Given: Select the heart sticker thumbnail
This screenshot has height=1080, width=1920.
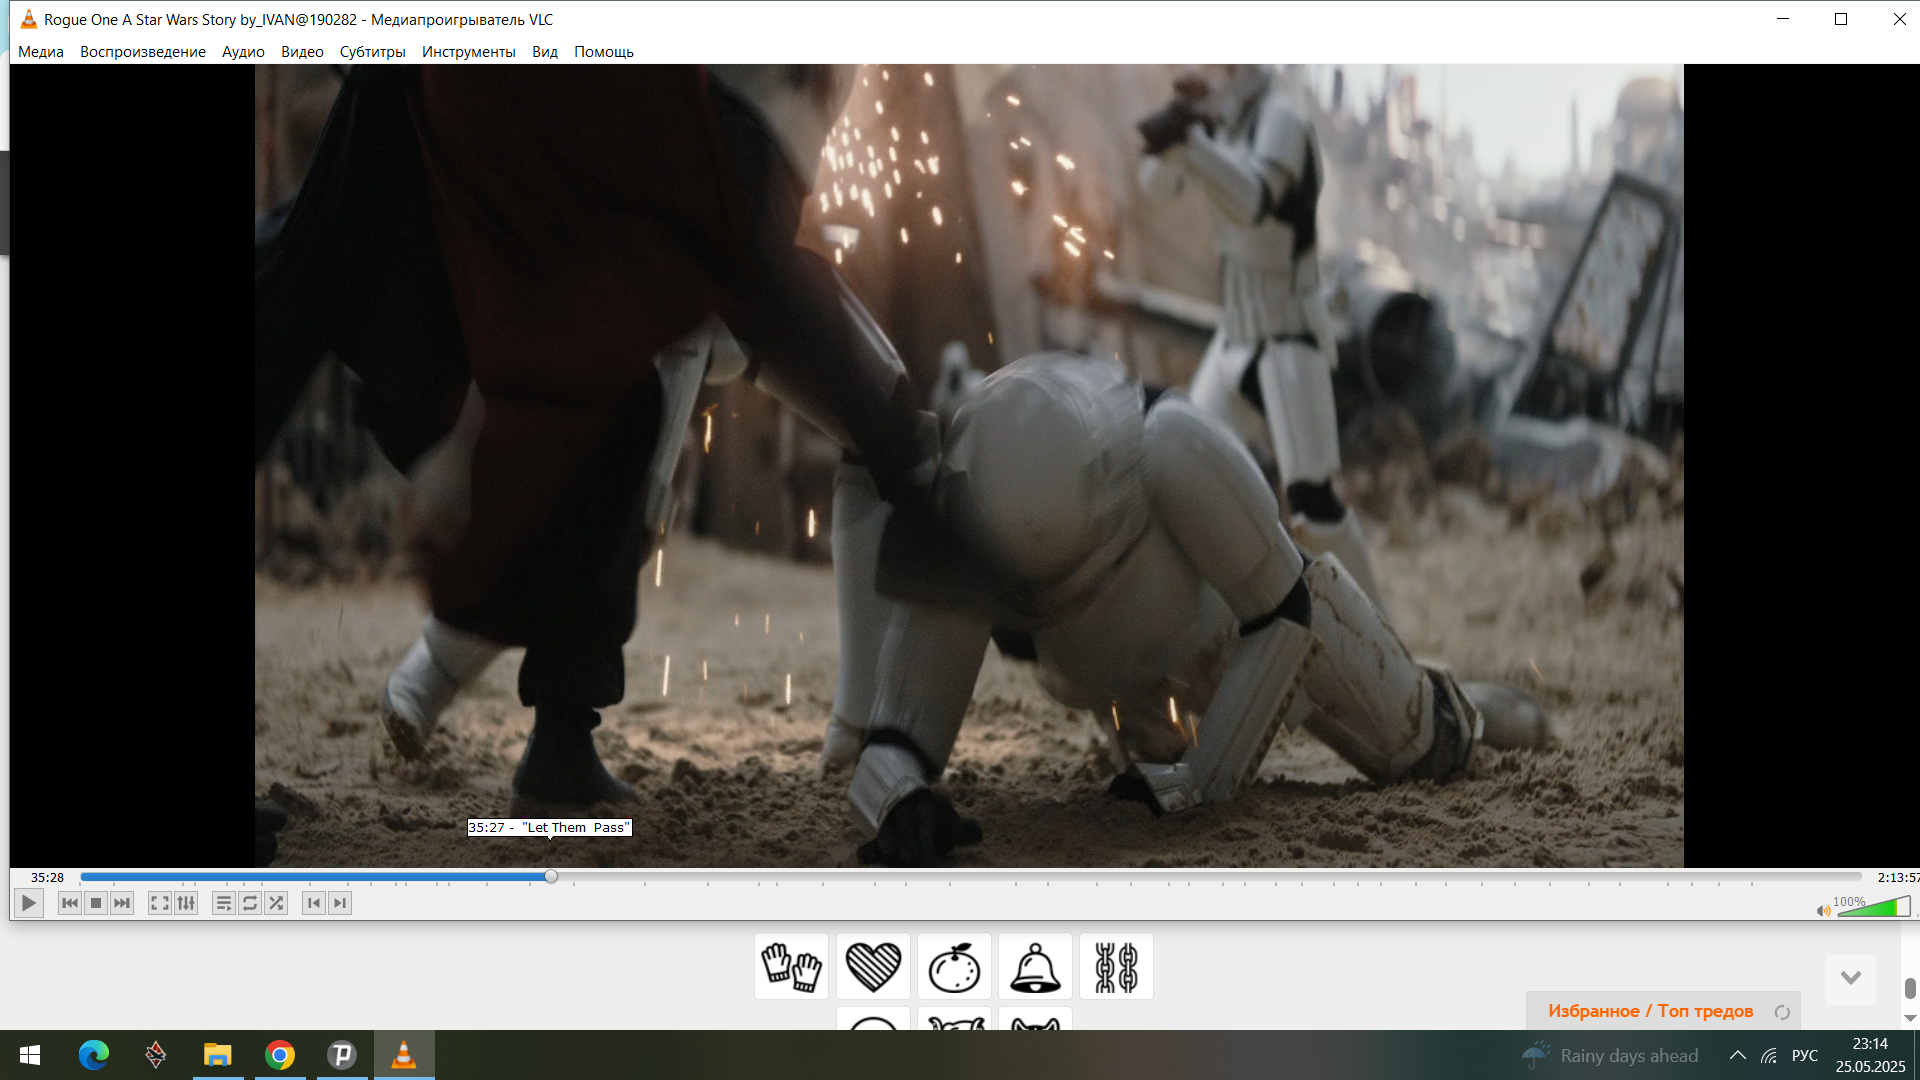Looking at the screenshot, I should tap(873, 967).
